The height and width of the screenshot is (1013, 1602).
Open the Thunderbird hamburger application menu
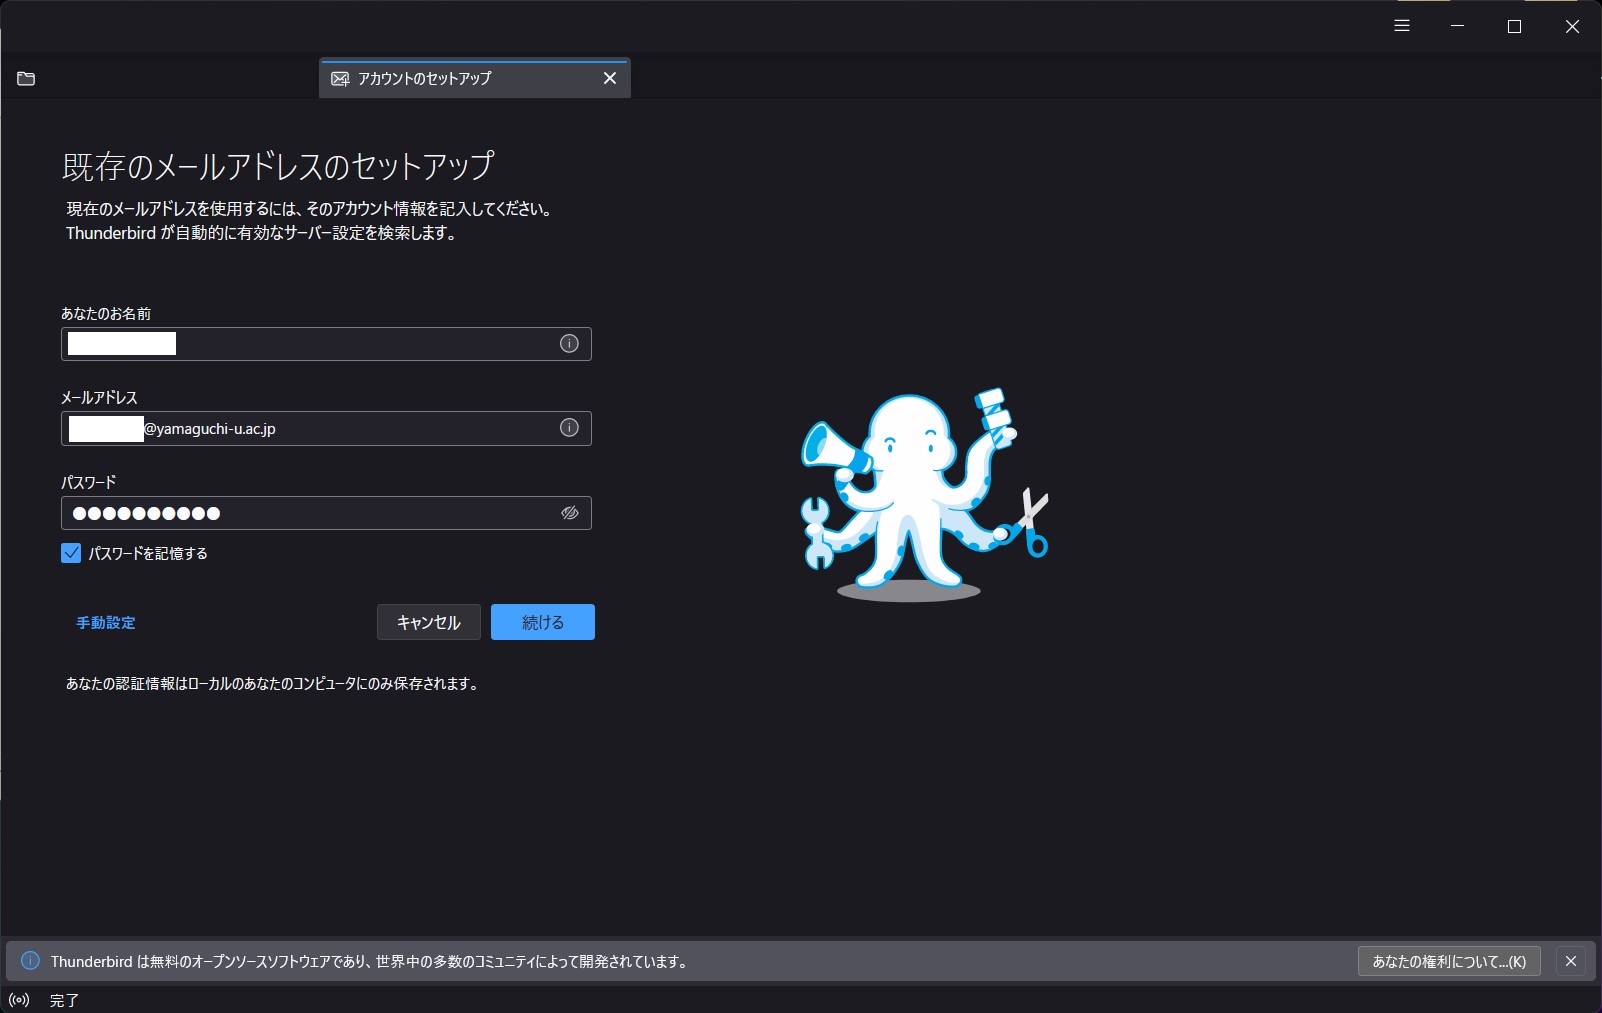[1402, 26]
